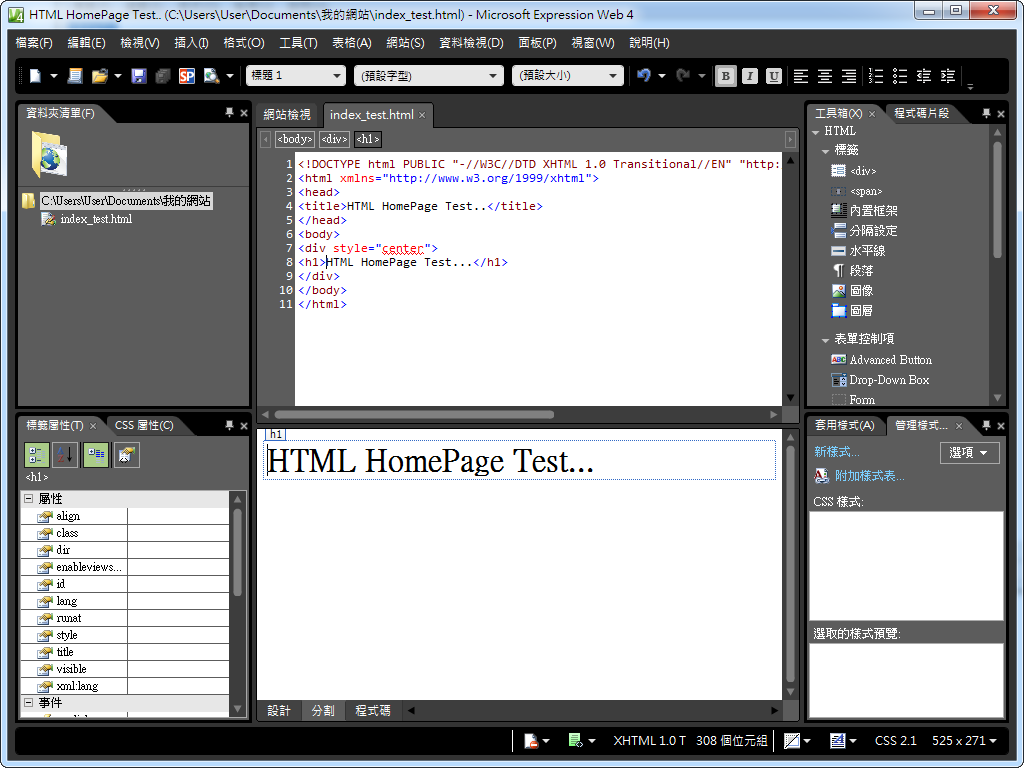
Task: Toggle alphabetical sort of tag properties
Action: [x=65, y=455]
